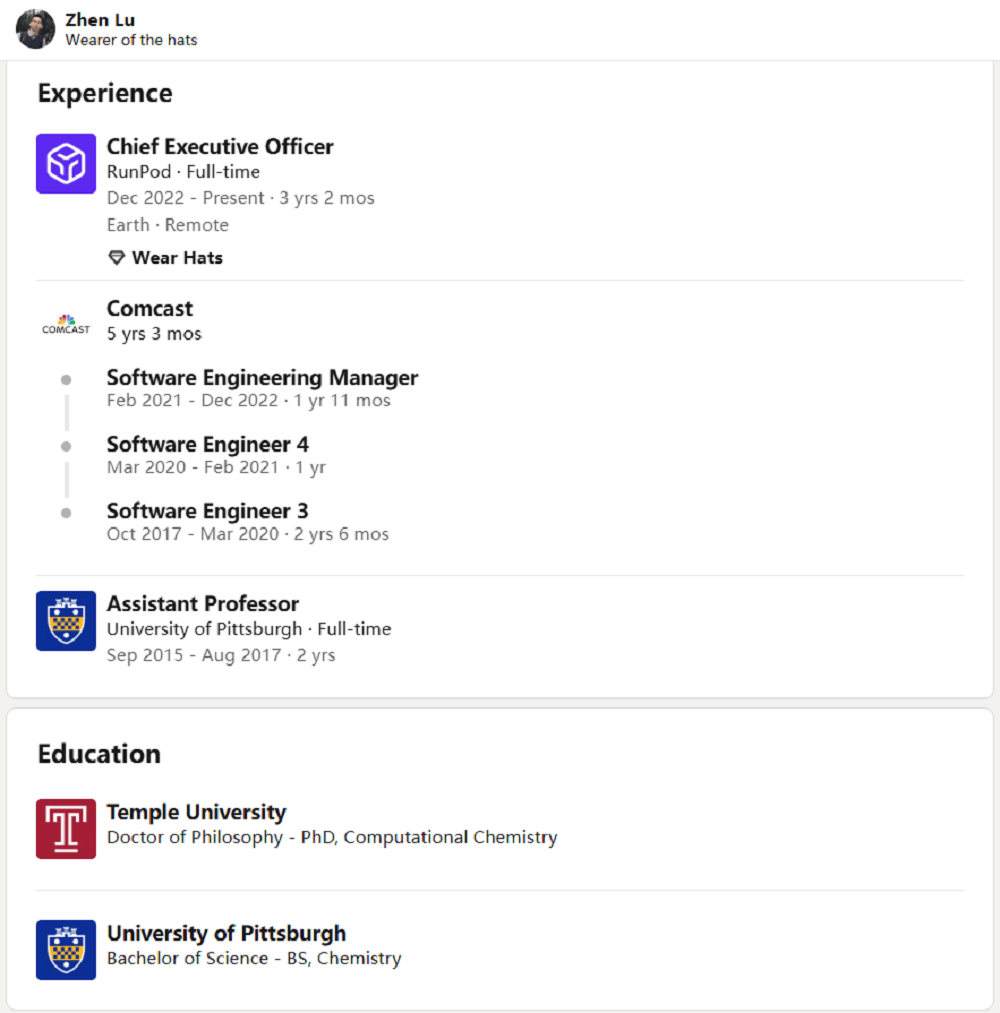Open the Comcast company page link
Screen dimensions: 1000x1013
150,309
